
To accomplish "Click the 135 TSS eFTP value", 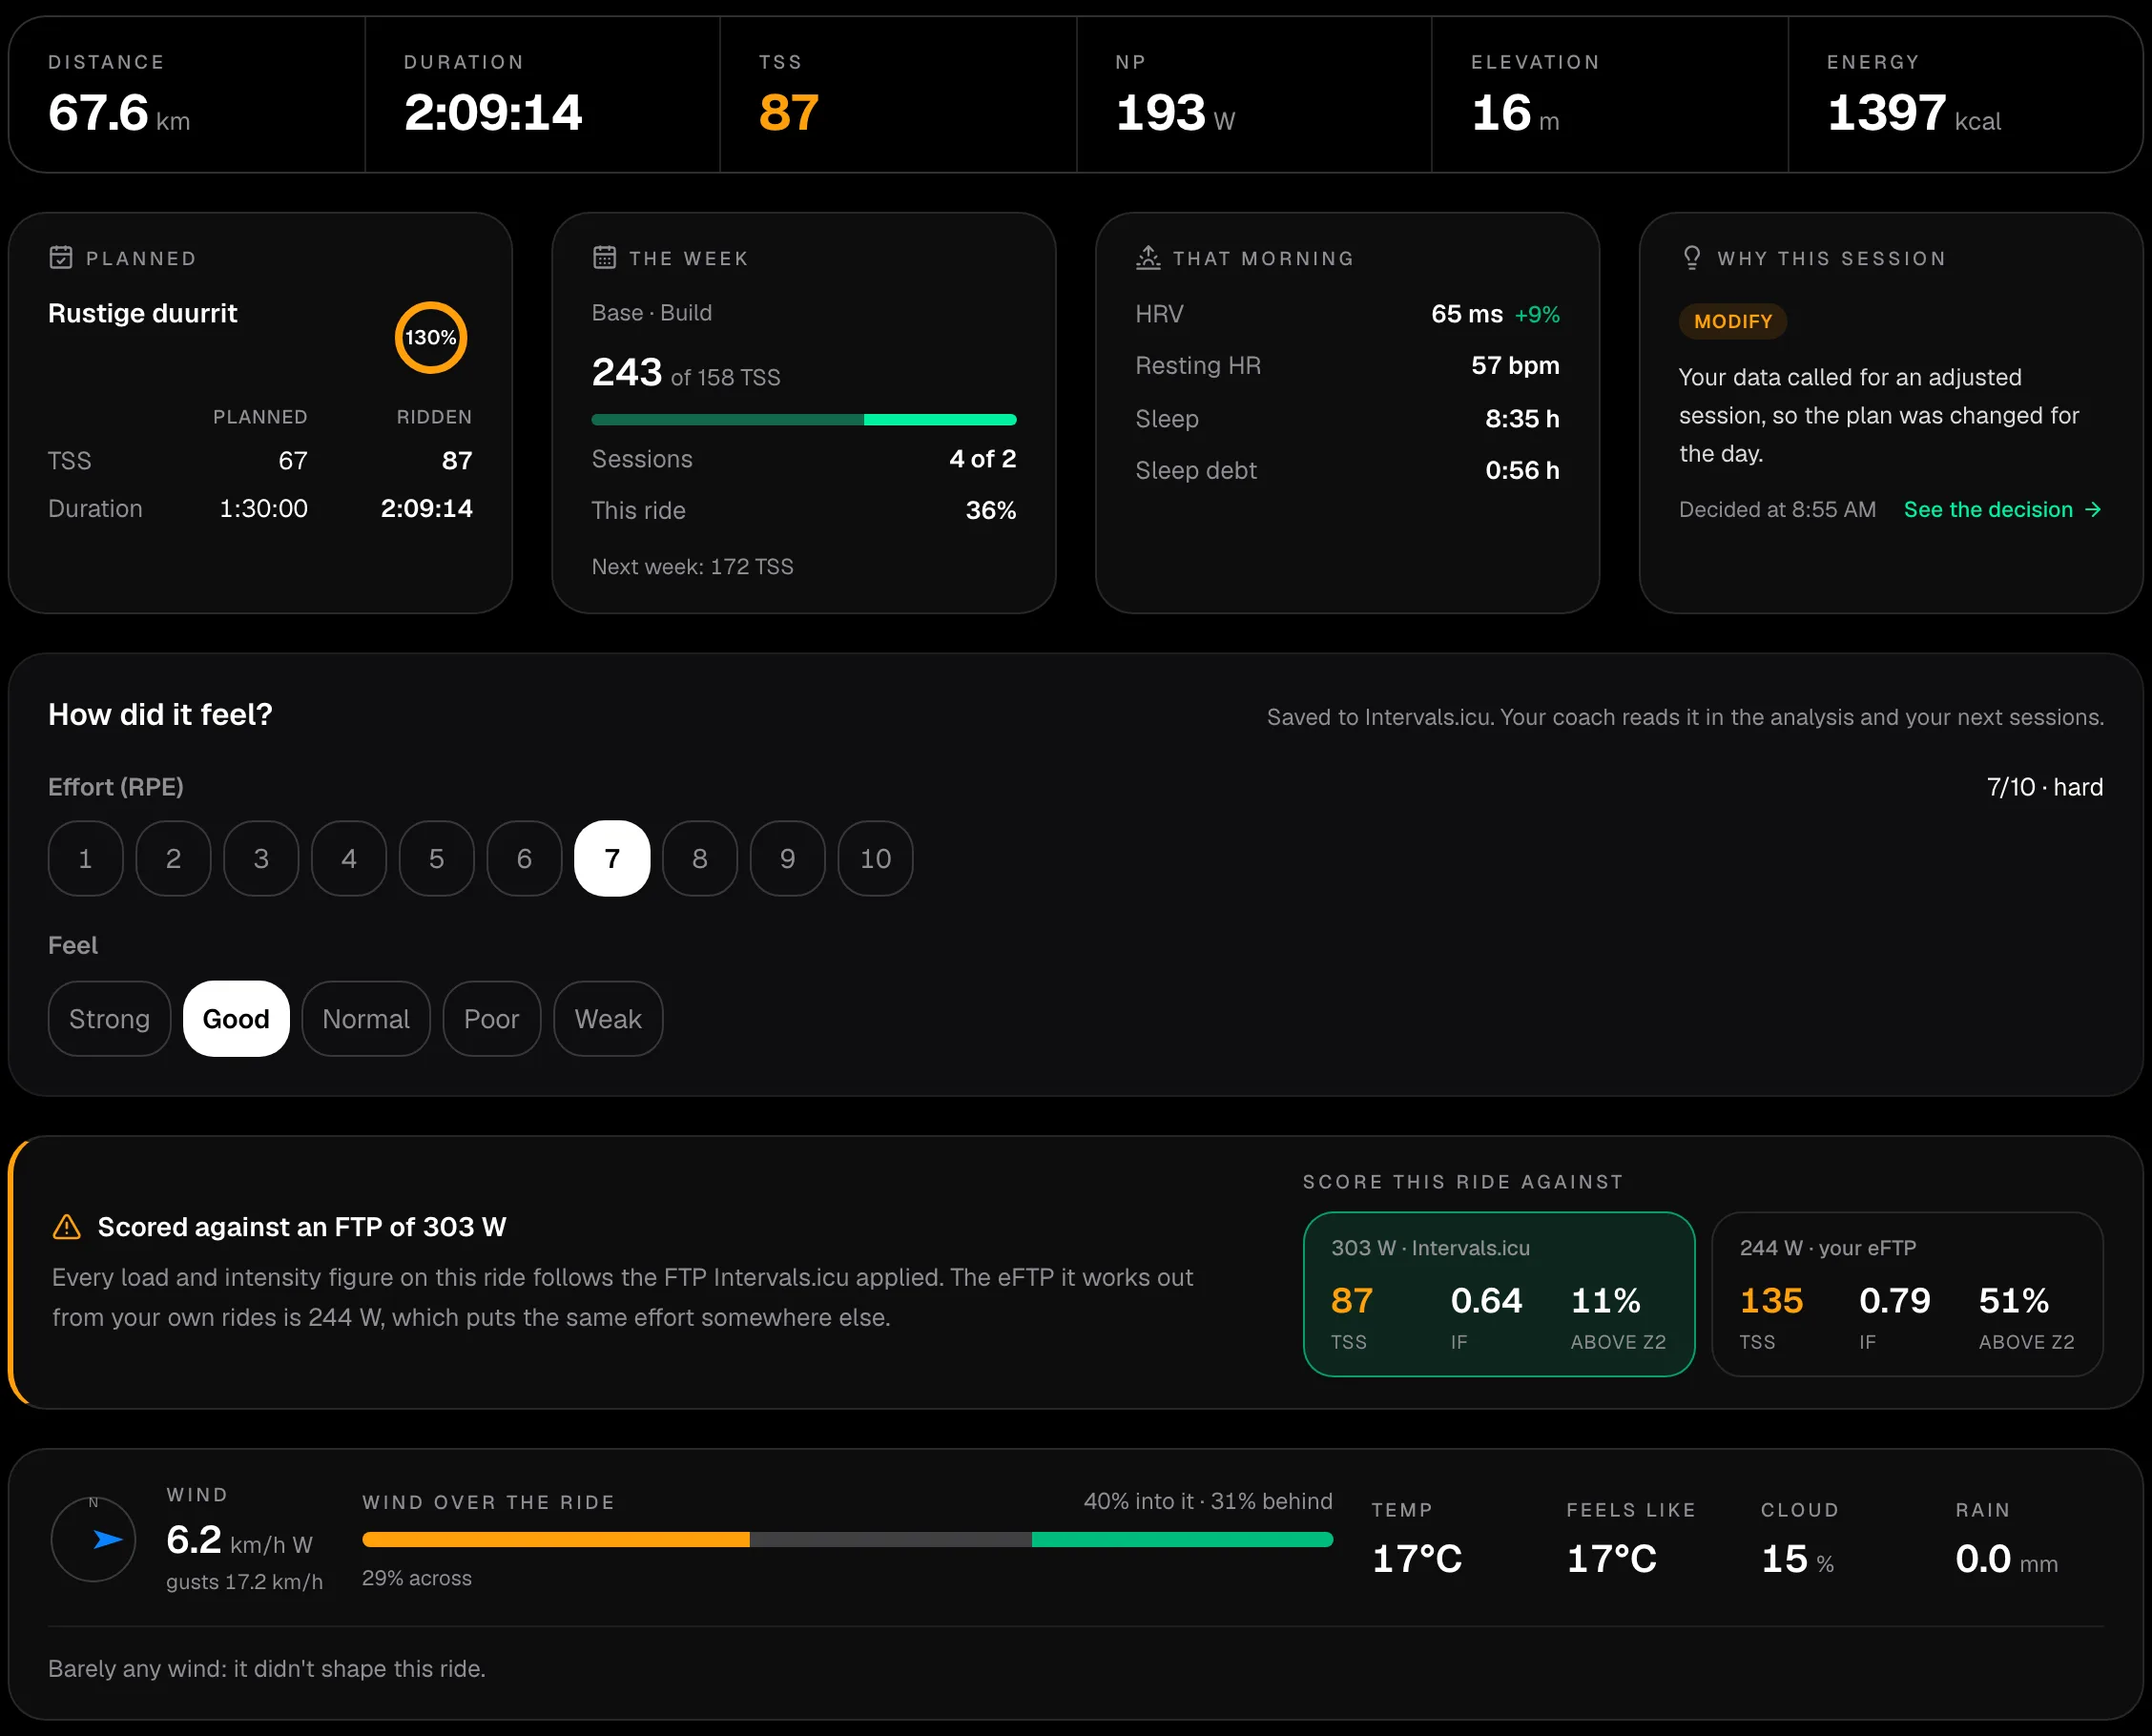I will point(1771,1300).
